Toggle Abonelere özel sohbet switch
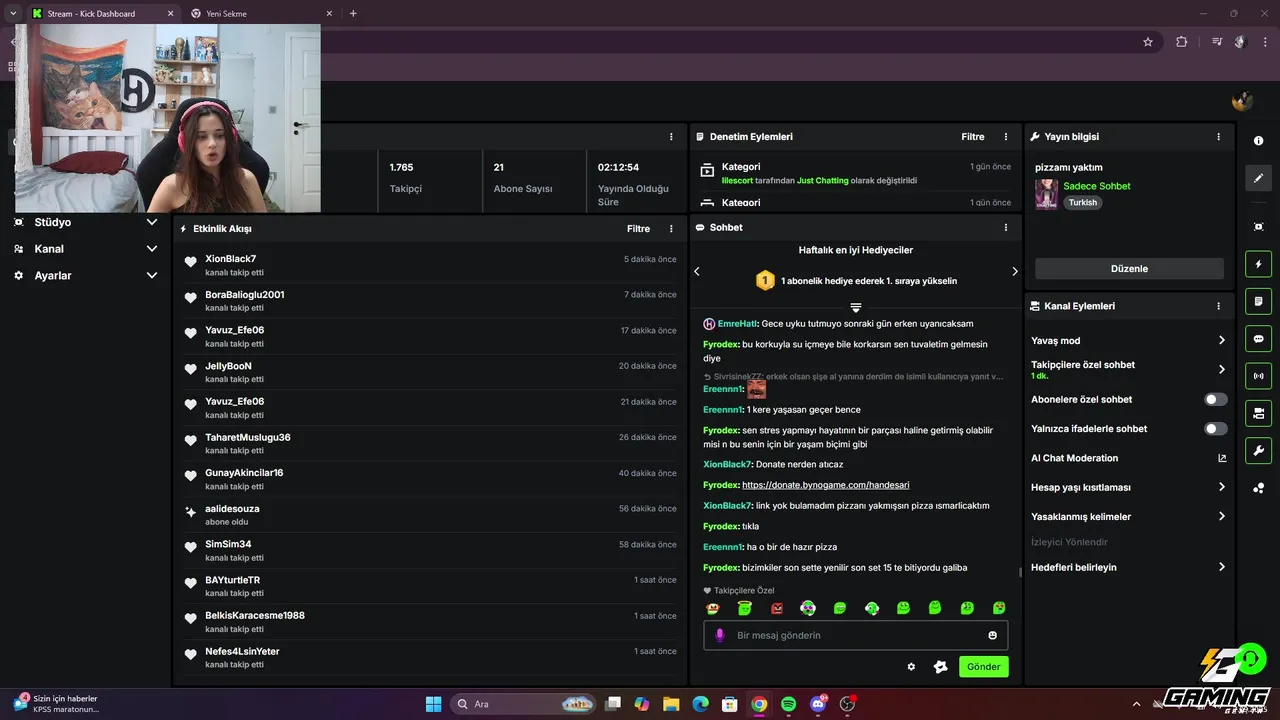This screenshot has width=1280, height=720. (x=1215, y=399)
